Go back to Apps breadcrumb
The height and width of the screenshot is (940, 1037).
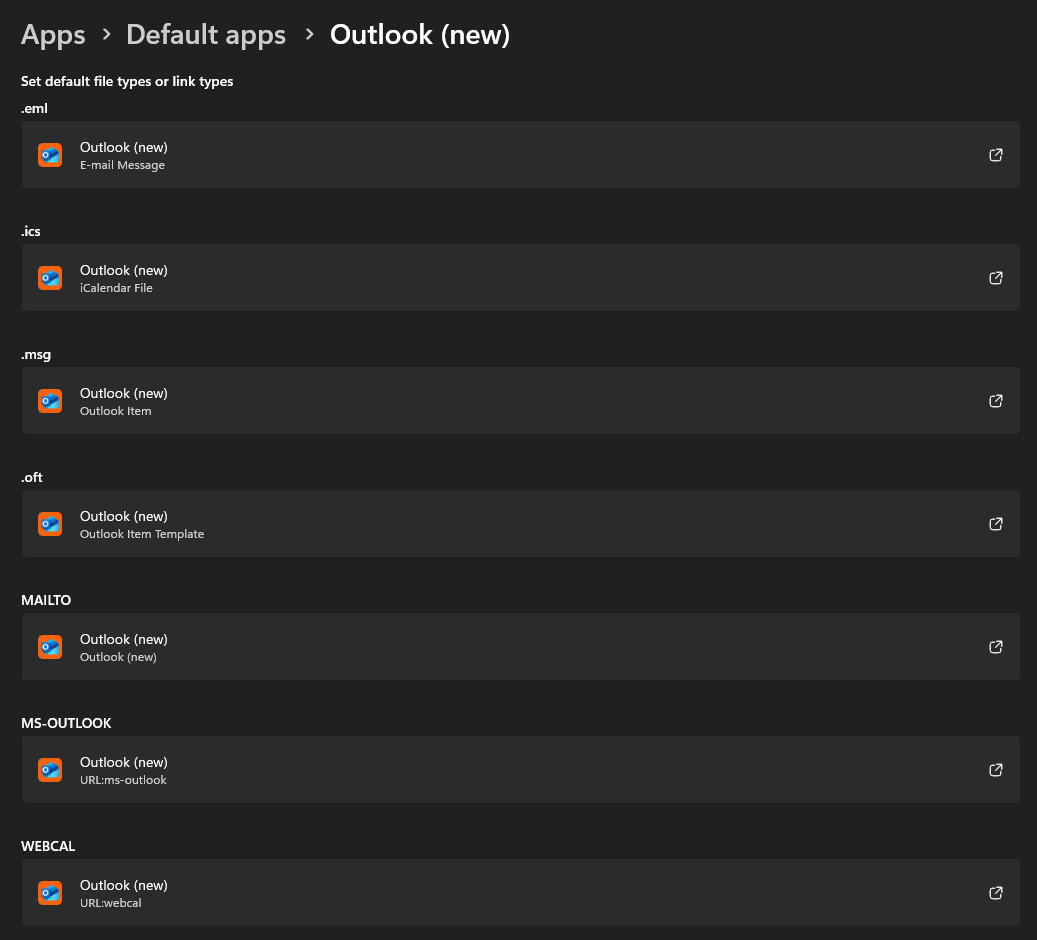pos(53,34)
